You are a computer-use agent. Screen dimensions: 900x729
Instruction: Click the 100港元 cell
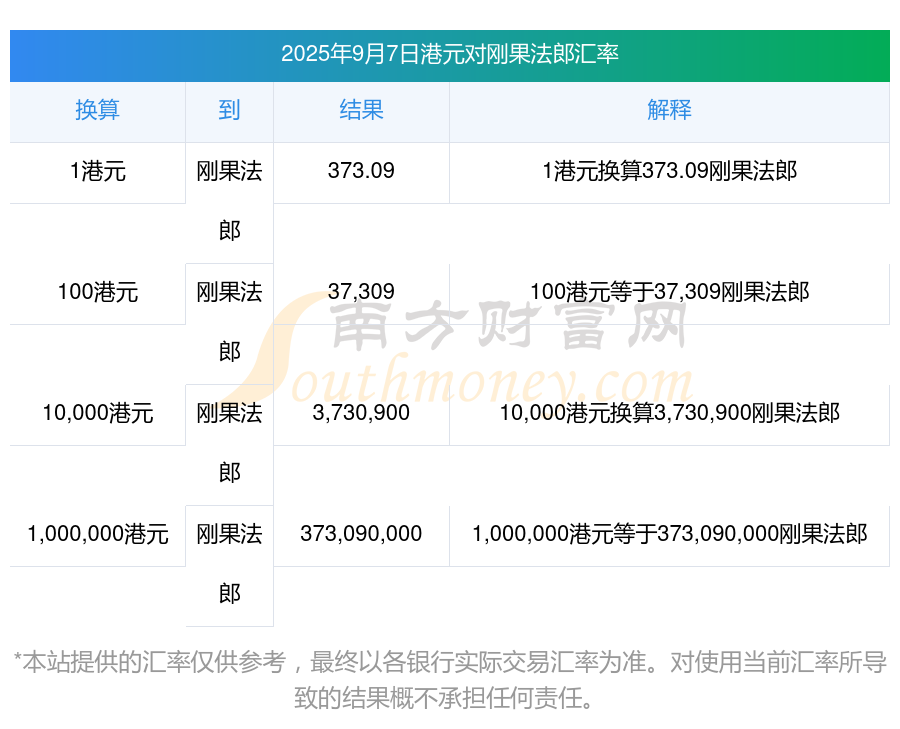pyautogui.click(x=98, y=292)
